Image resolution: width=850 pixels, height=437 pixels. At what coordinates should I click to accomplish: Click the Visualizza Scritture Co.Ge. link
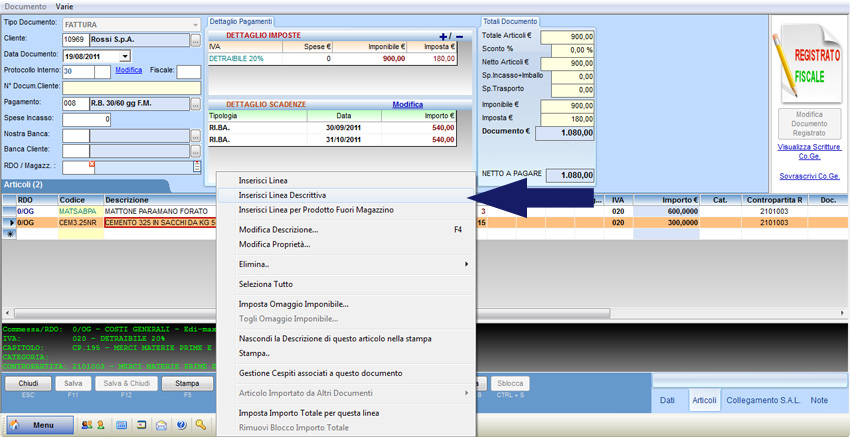pyautogui.click(x=809, y=150)
